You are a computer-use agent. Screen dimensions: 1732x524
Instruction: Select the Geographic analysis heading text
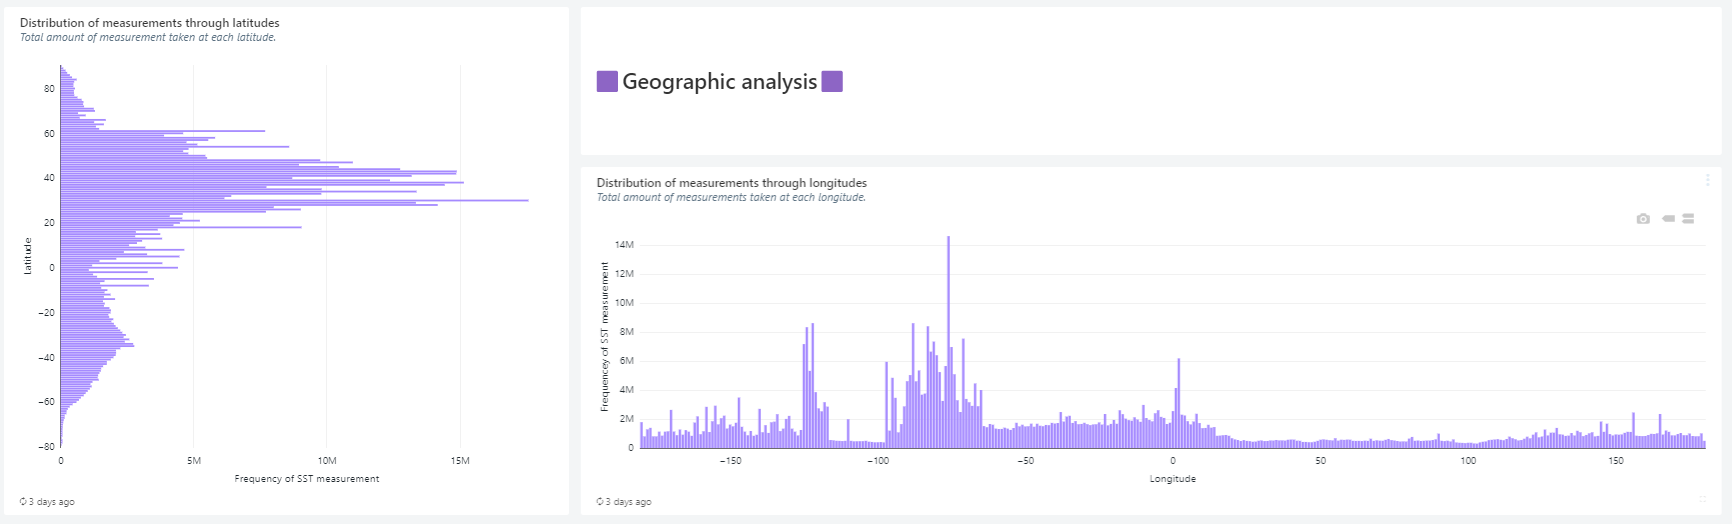(x=719, y=82)
